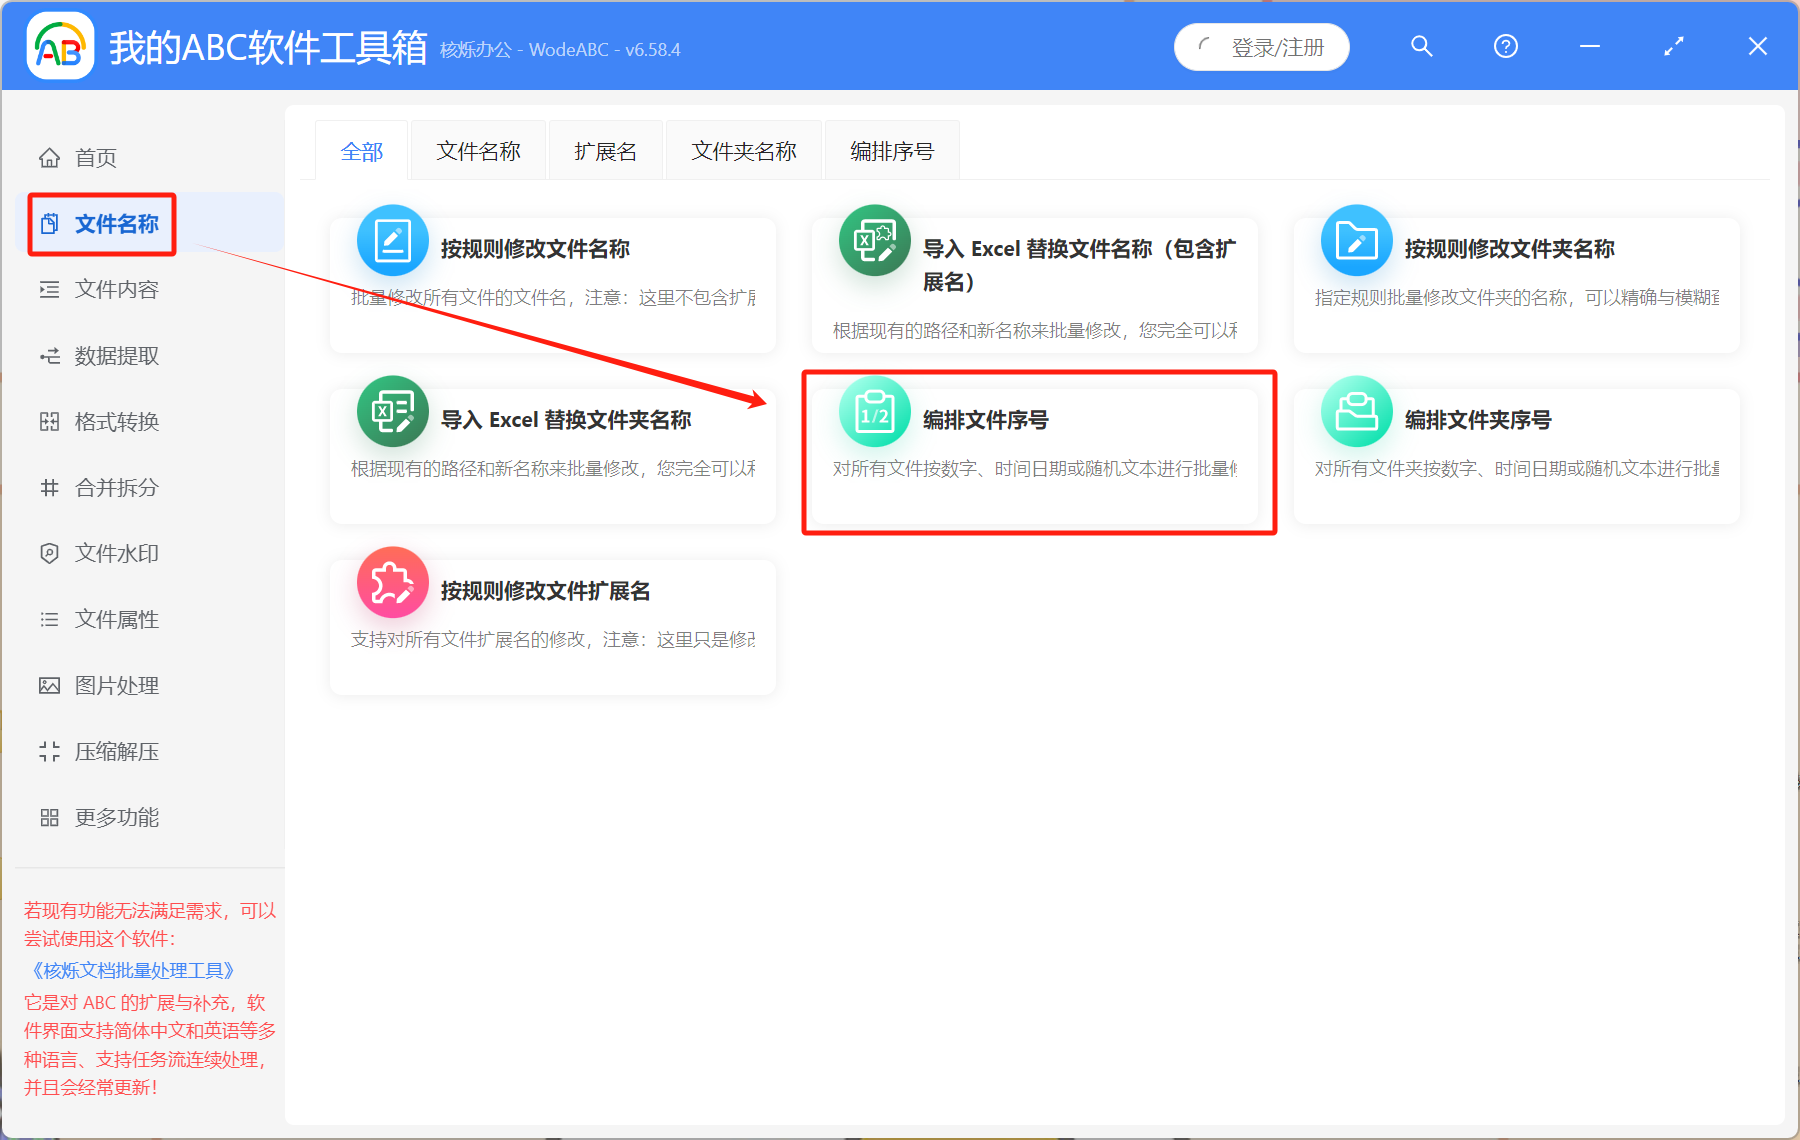This screenshot has width=1800, height=1140.
Task: Click the 登录/注册 button
Action: (x=1262, y=46)
